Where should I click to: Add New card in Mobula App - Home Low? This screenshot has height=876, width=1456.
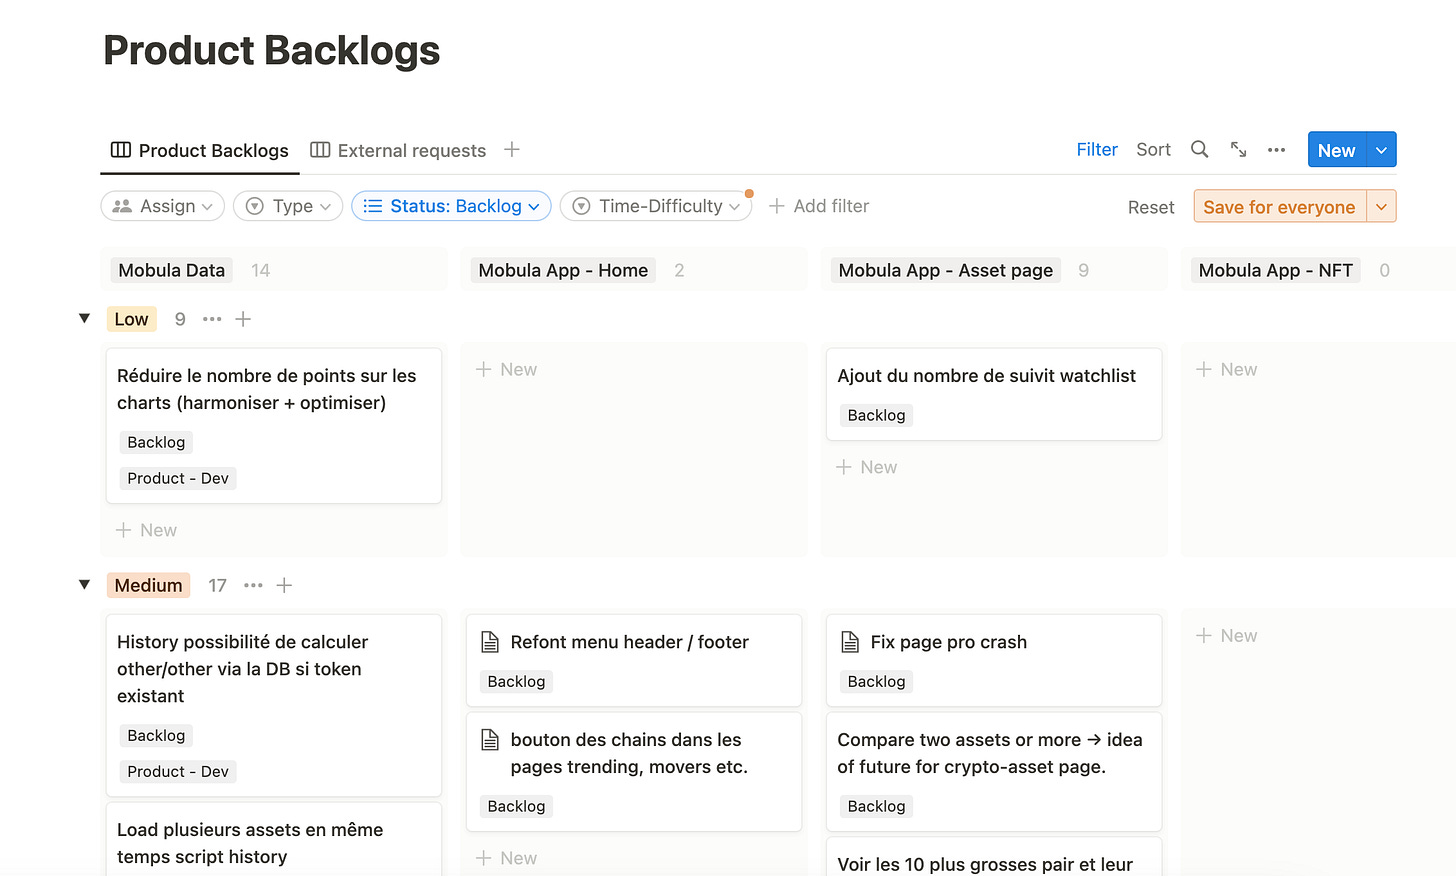click(507, 369)
